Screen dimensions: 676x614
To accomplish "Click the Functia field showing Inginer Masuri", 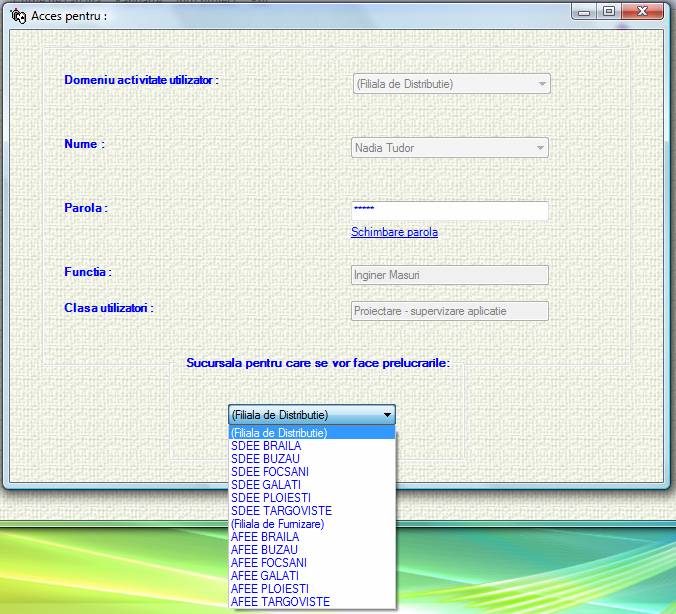I will (x=450, y=275).
